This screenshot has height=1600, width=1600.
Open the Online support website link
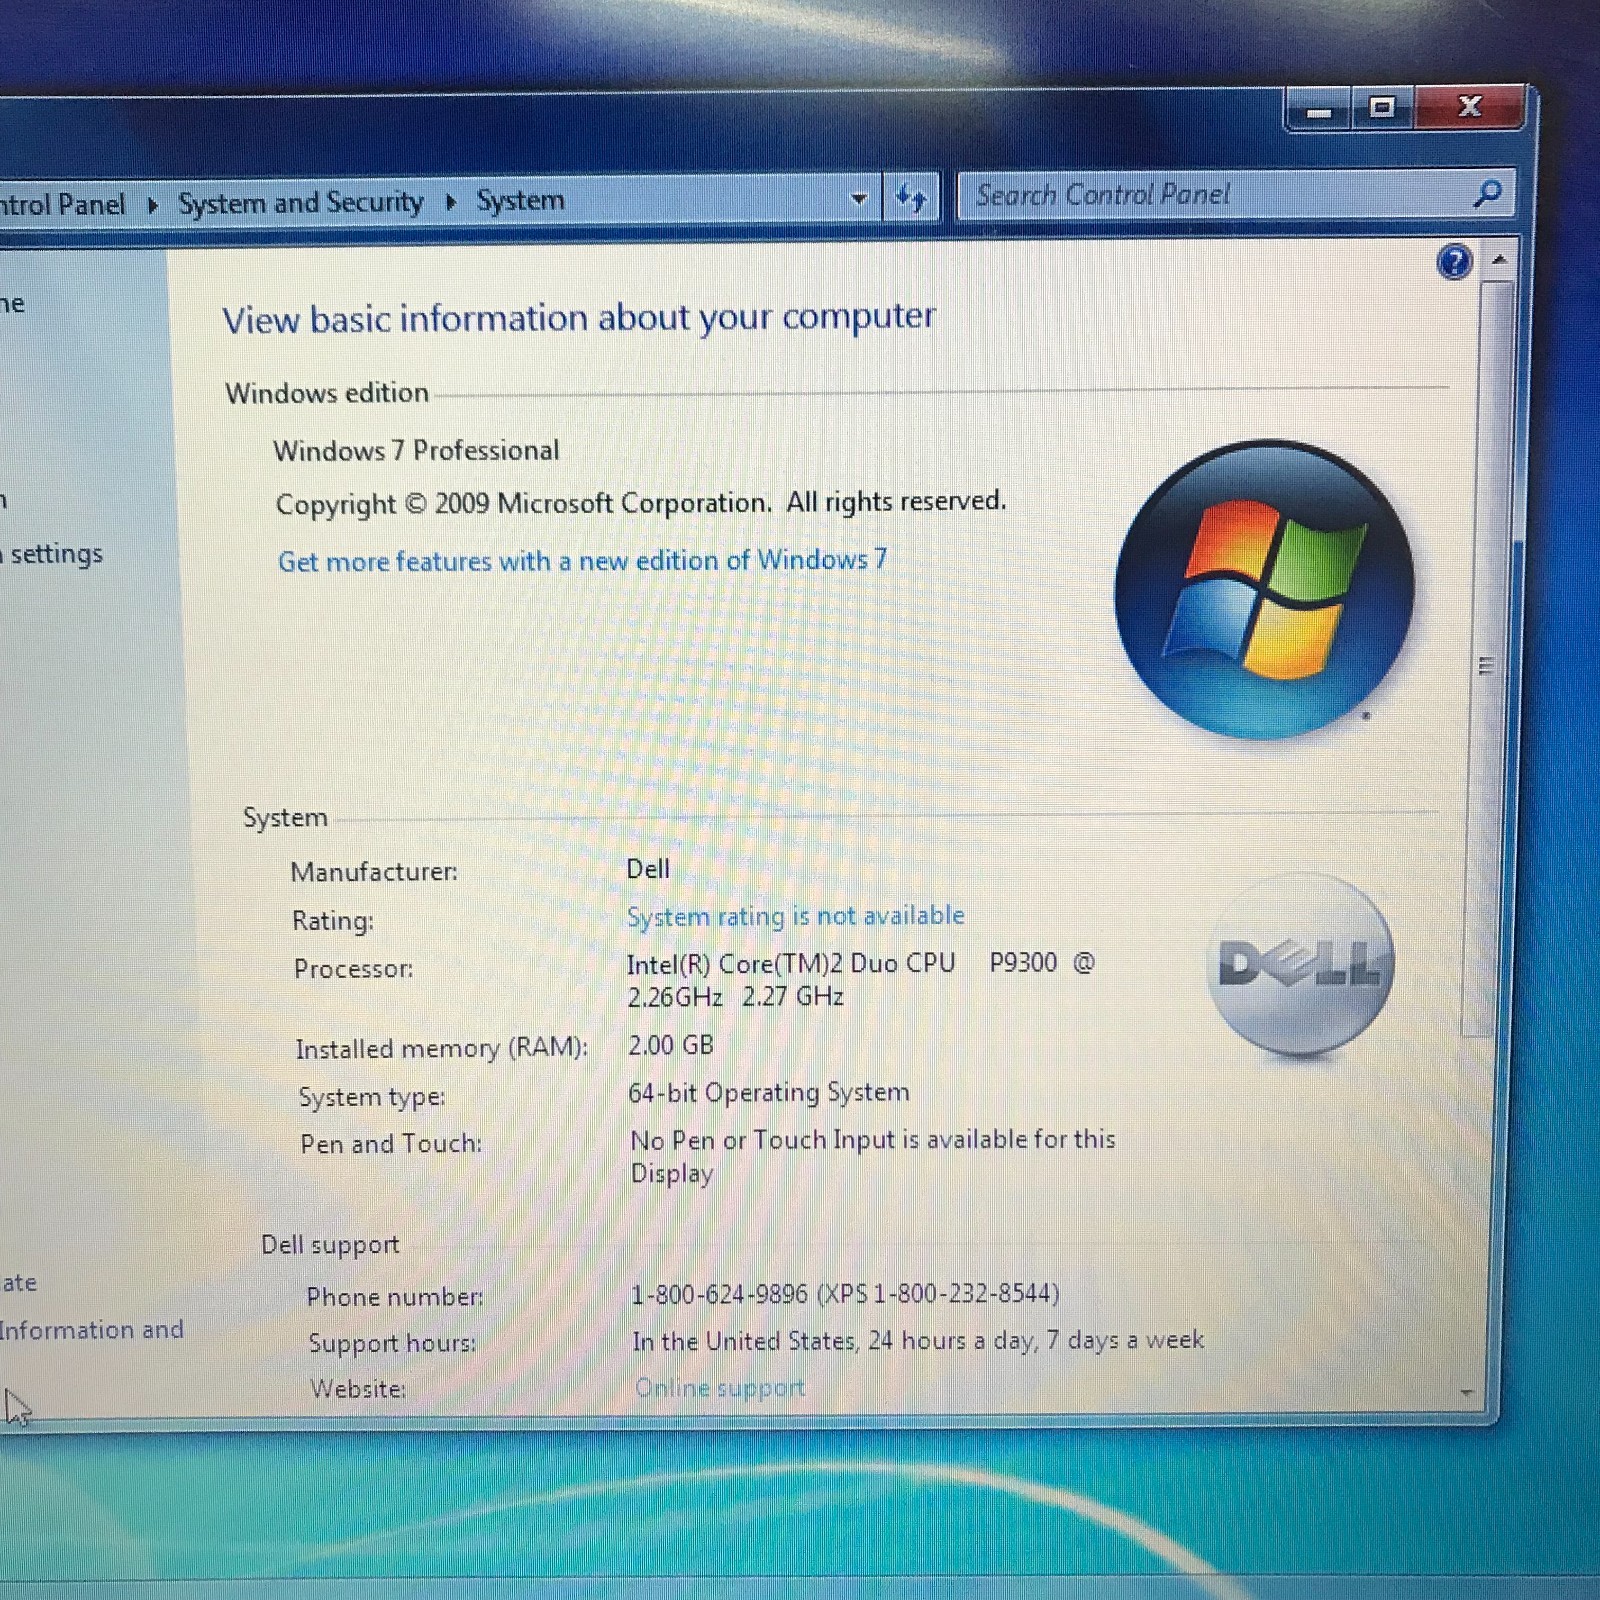point(719,1388)
